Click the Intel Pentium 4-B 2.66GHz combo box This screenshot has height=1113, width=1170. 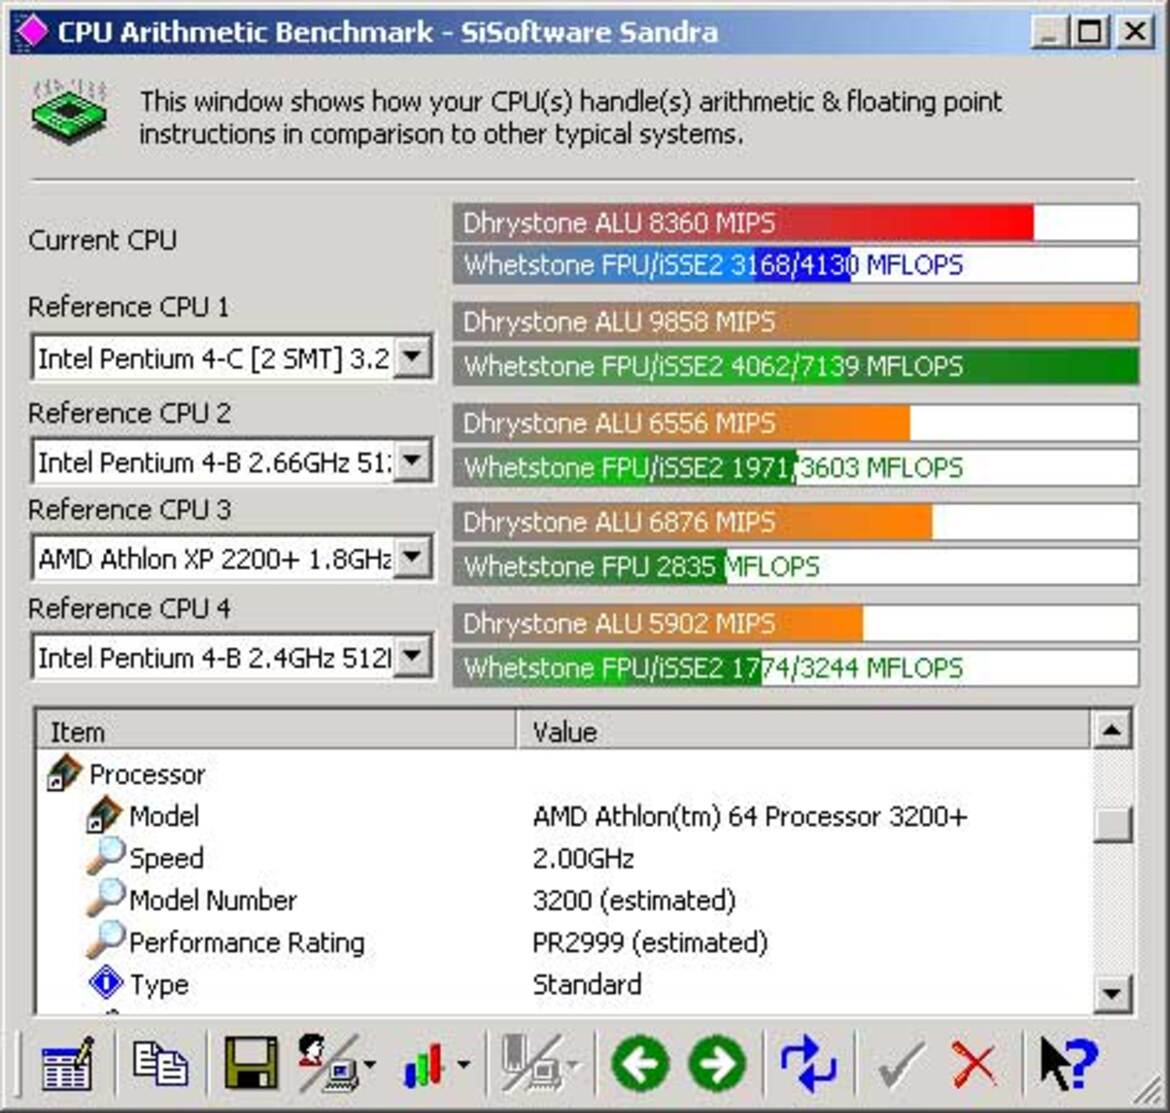[231, 461]
